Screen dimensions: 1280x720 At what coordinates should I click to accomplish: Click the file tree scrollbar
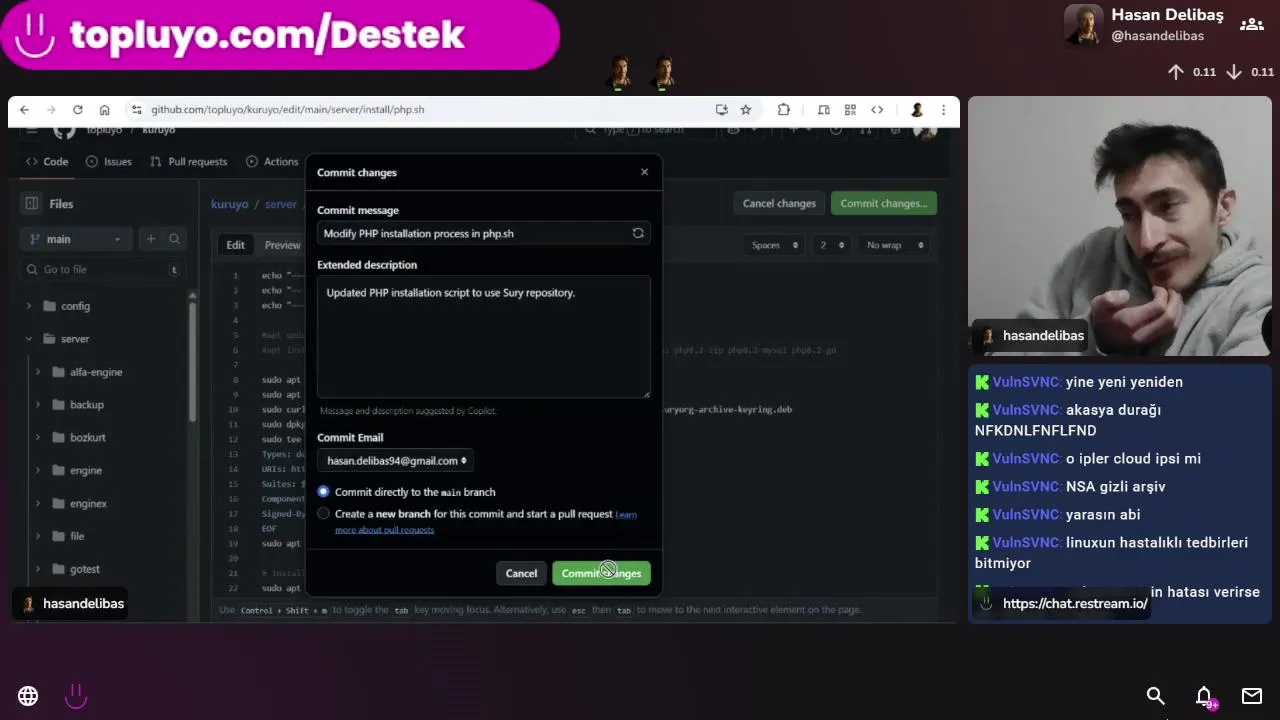[192, 360]
